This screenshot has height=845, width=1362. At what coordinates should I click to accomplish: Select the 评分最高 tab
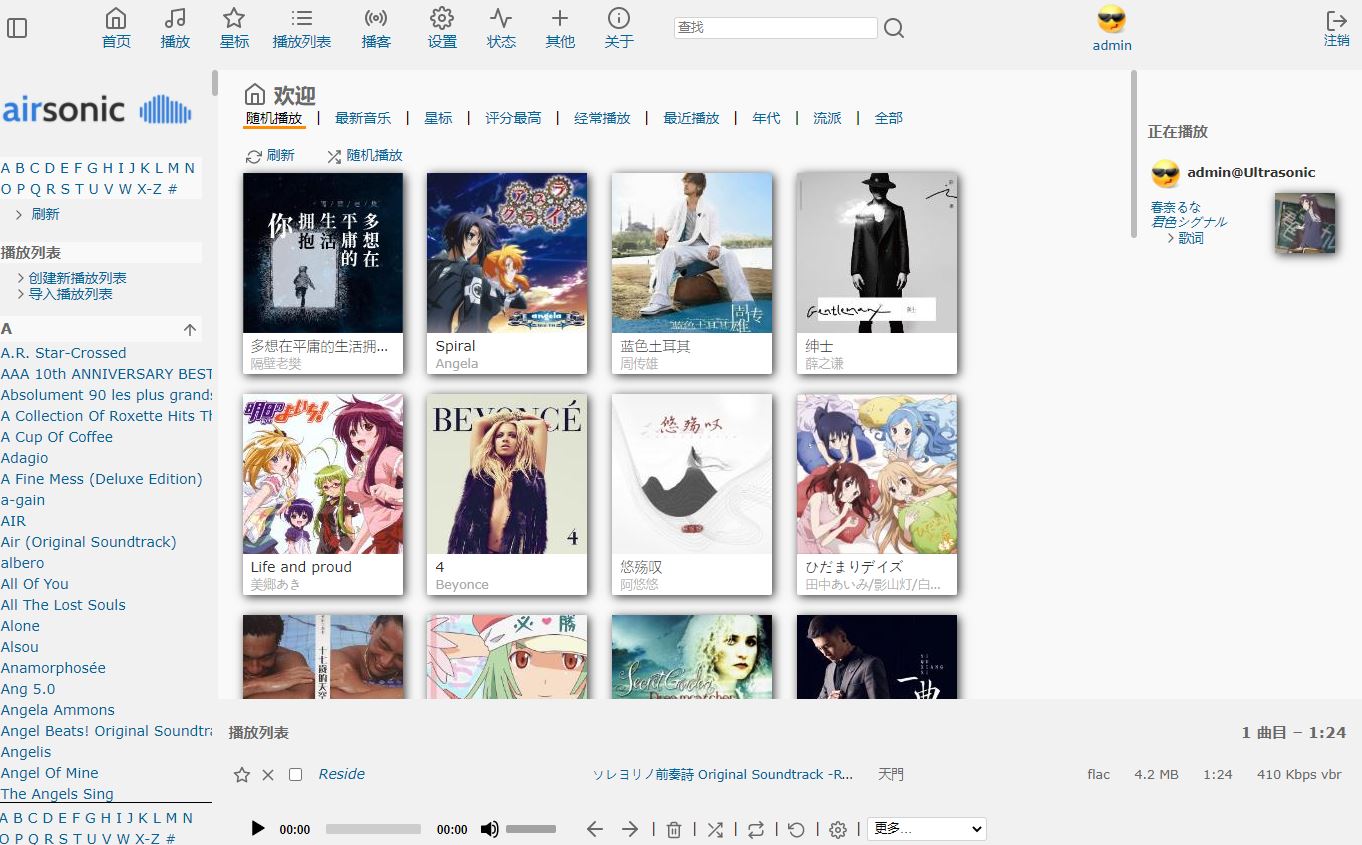point(513,118)
